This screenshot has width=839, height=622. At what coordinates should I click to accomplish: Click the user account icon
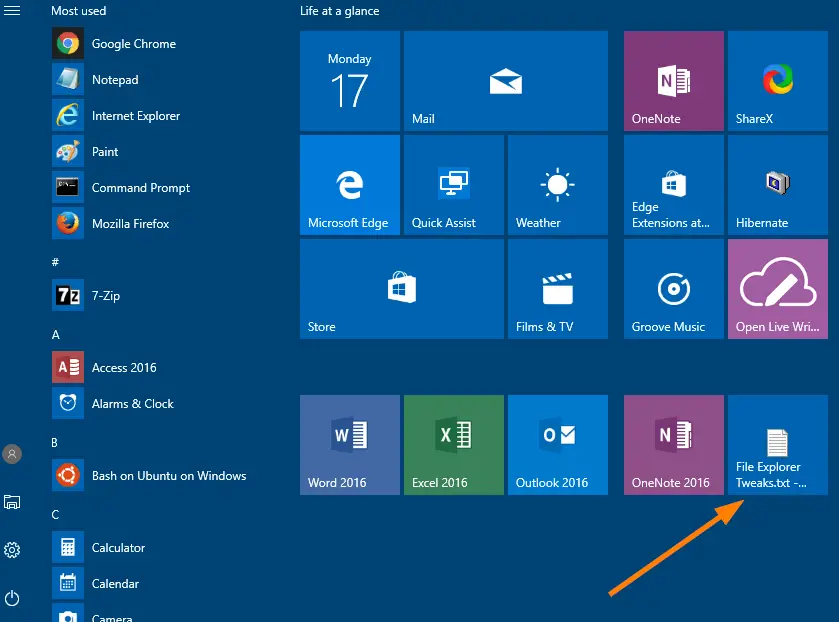[12, 454]
